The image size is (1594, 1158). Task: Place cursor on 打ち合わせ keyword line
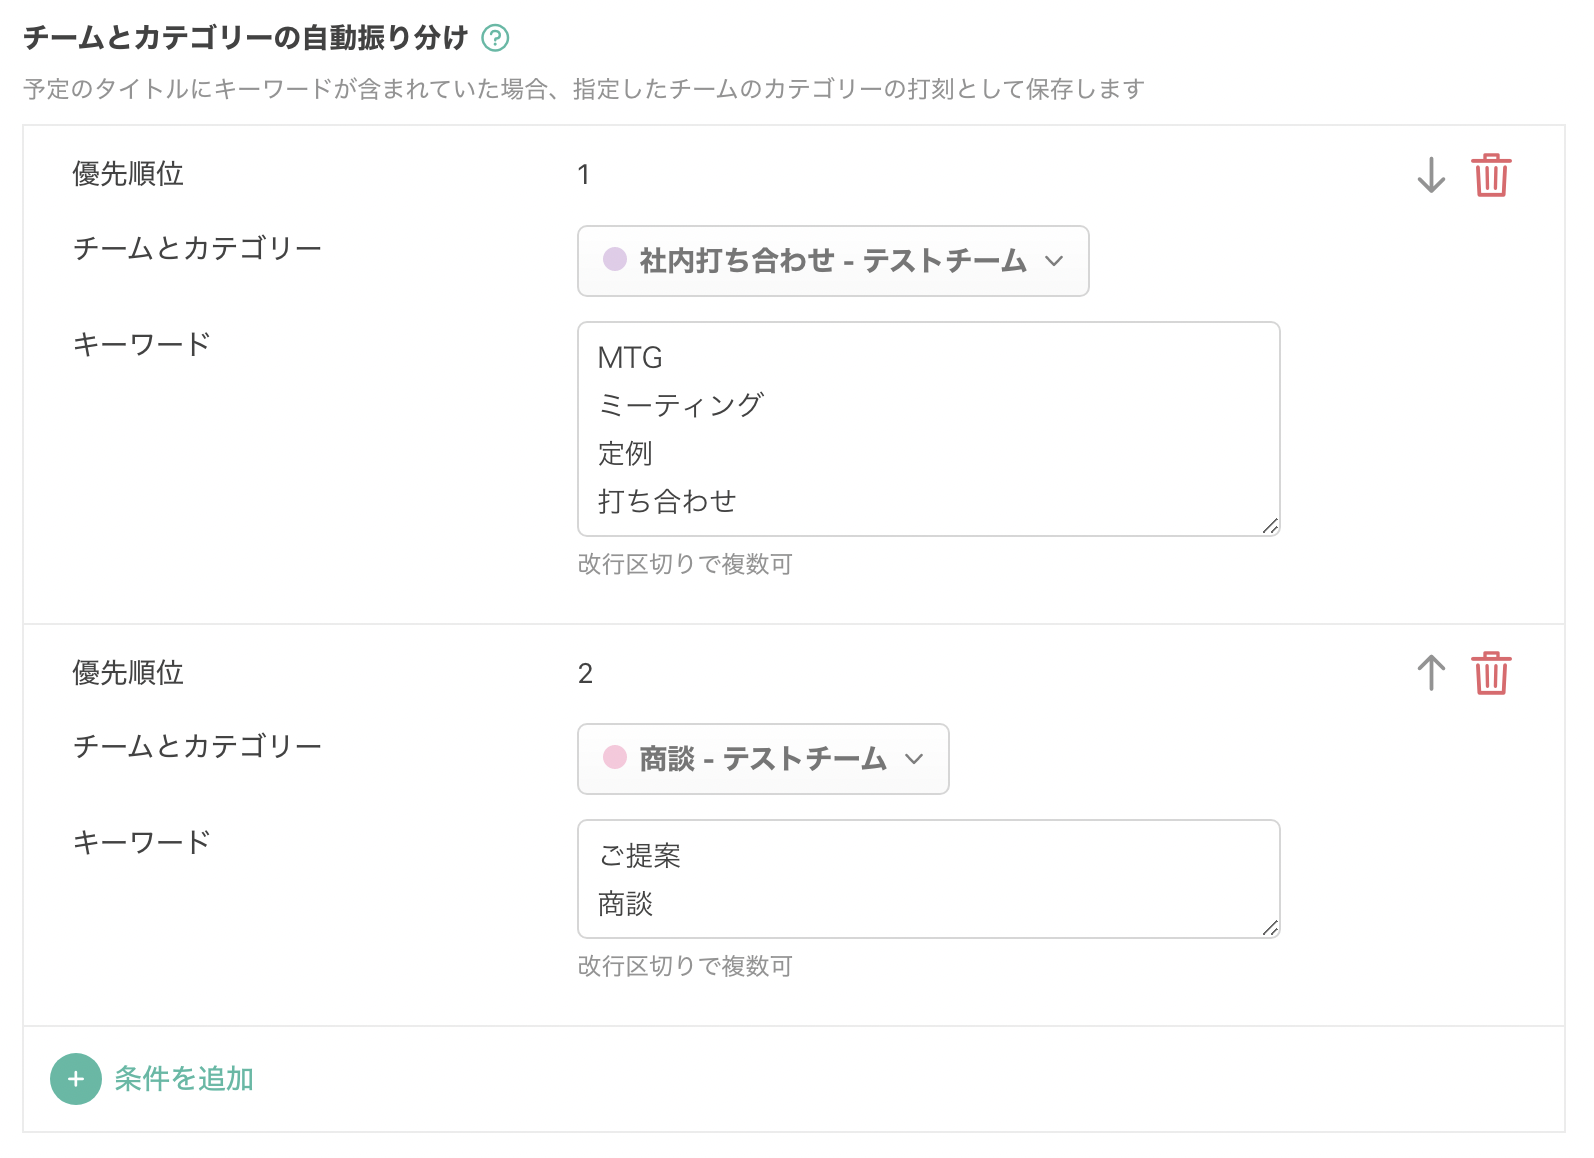pos(667,501)
